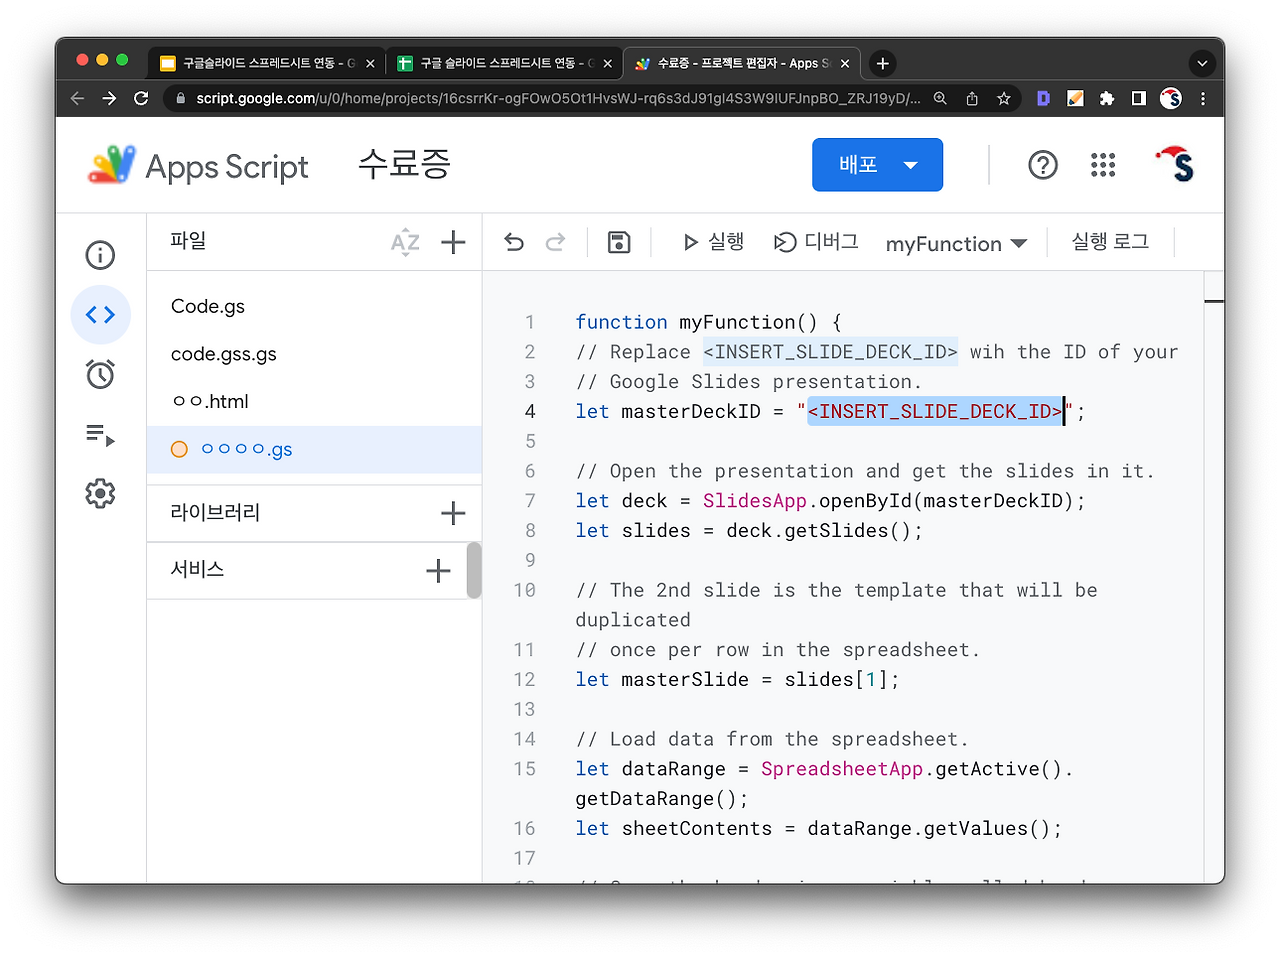Screen dimensions: 1280x957
Task: Reload the current page
Action: click(x=141, y=98)
